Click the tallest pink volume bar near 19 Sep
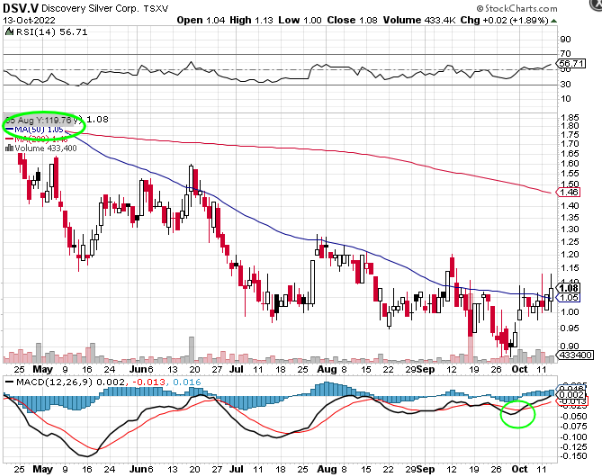This screenshot has height=475, width=602. coord(470,328)
